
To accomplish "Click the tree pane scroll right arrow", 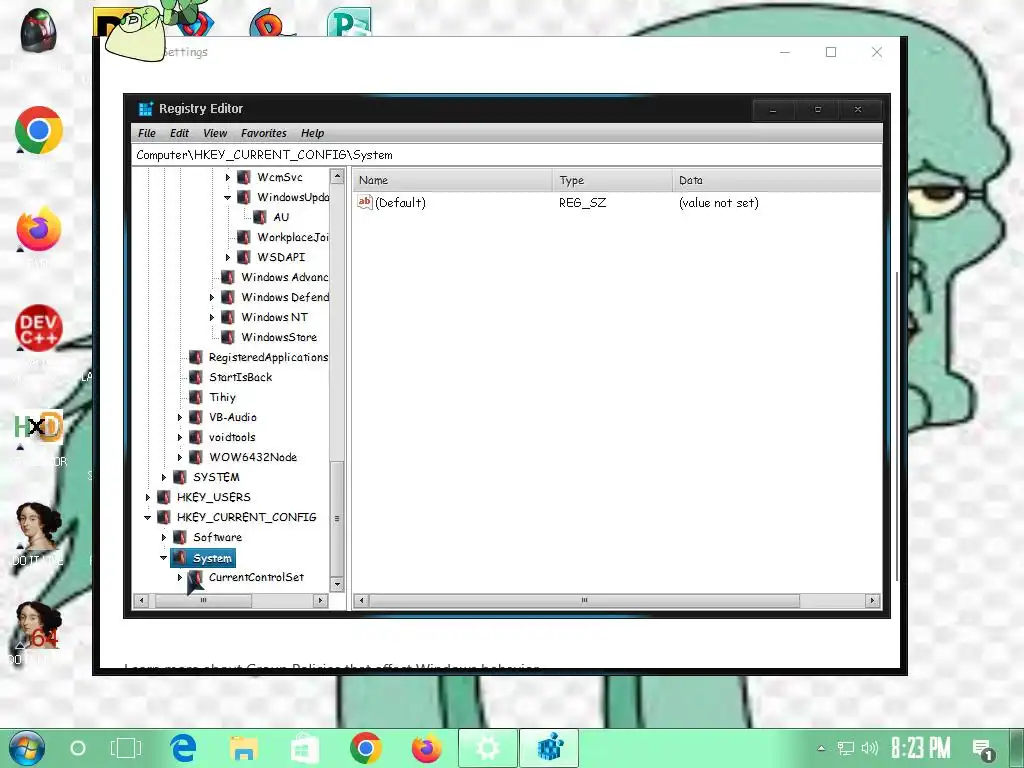I will tap(320, 600).
